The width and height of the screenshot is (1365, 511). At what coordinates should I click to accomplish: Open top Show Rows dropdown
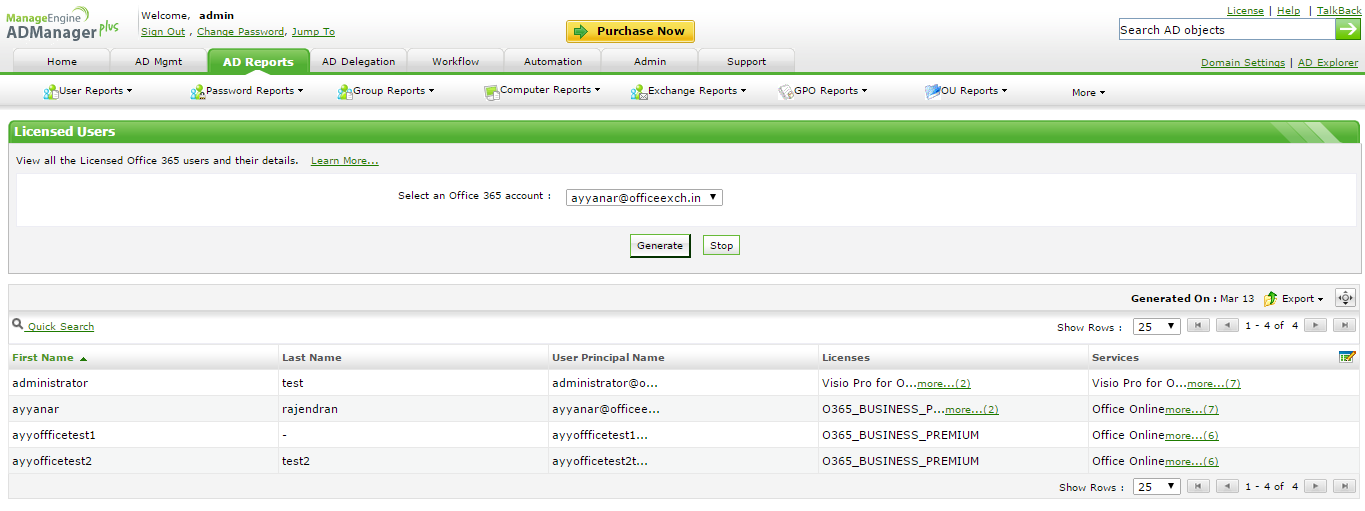tap(1158, 326)
